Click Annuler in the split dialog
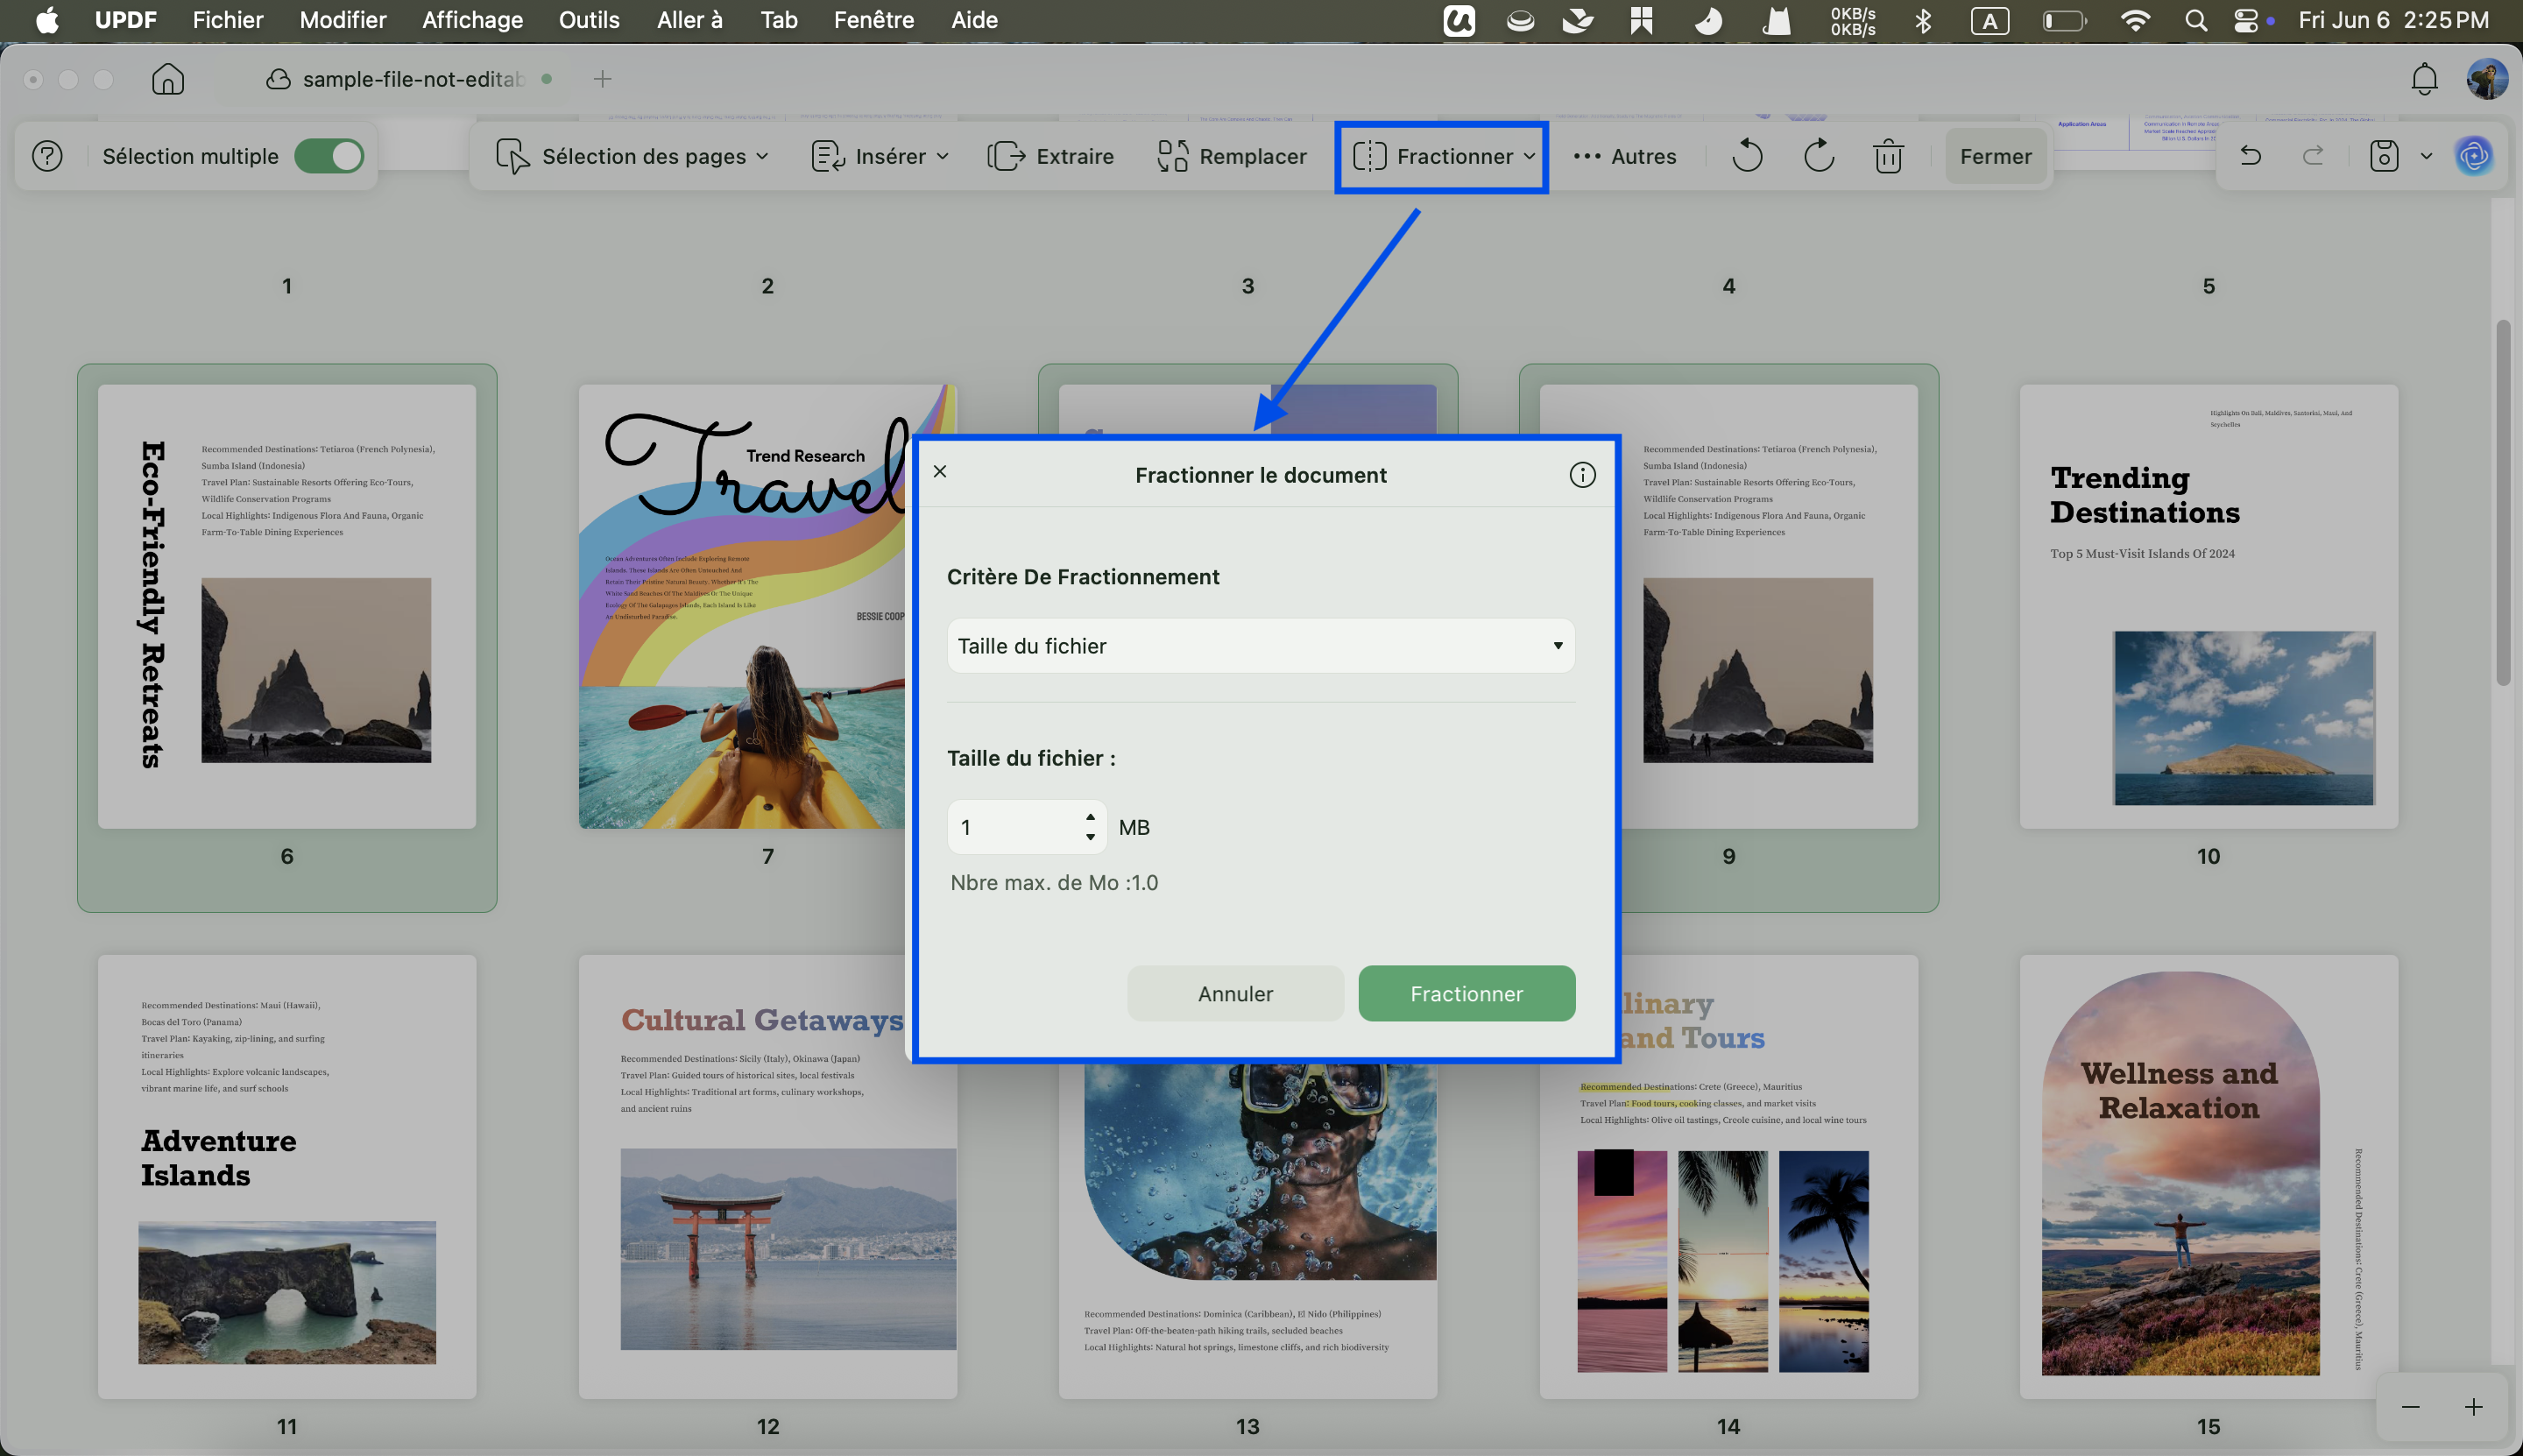 click(x=1235, y=993)
